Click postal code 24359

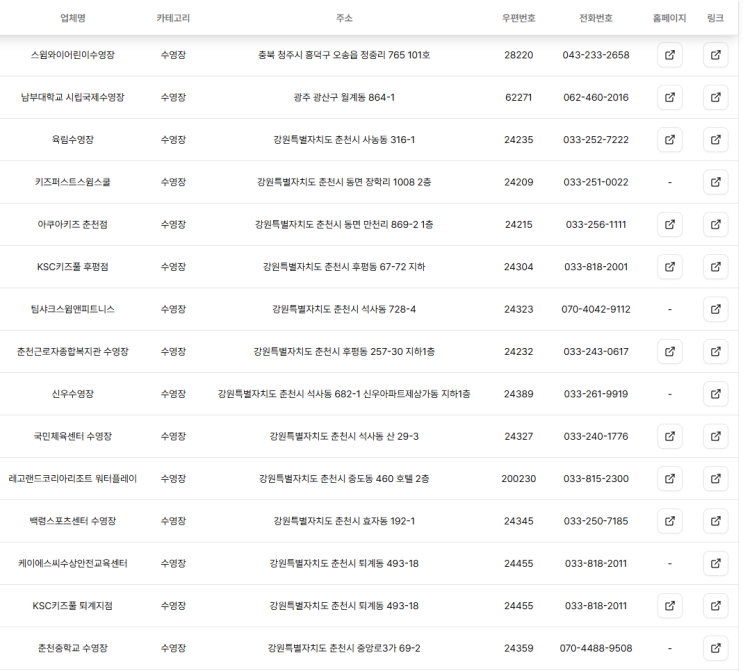pyautogui.click(x=518, y=648)
